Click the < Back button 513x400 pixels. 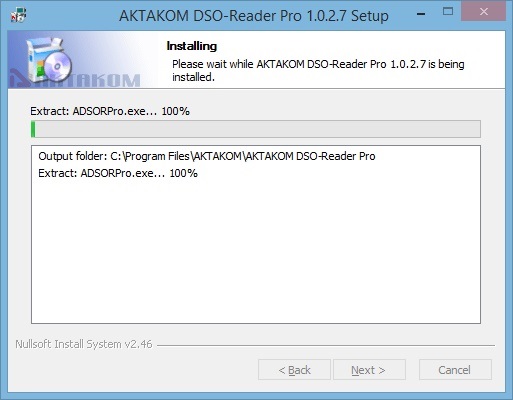point(294,370)
